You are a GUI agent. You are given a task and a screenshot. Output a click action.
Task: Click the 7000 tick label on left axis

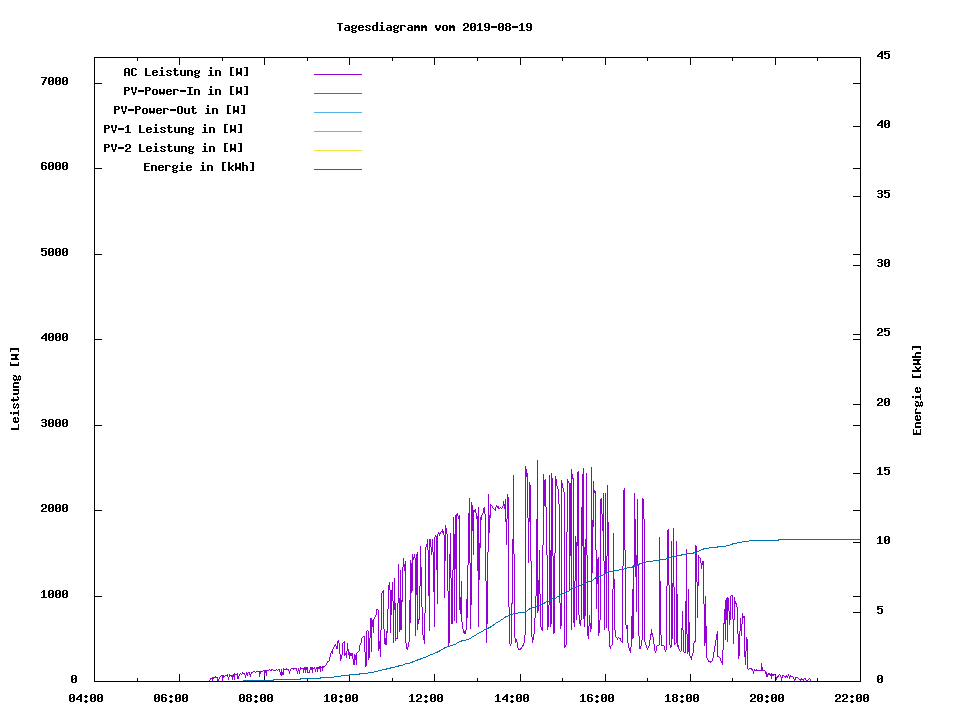pos(54,81)
